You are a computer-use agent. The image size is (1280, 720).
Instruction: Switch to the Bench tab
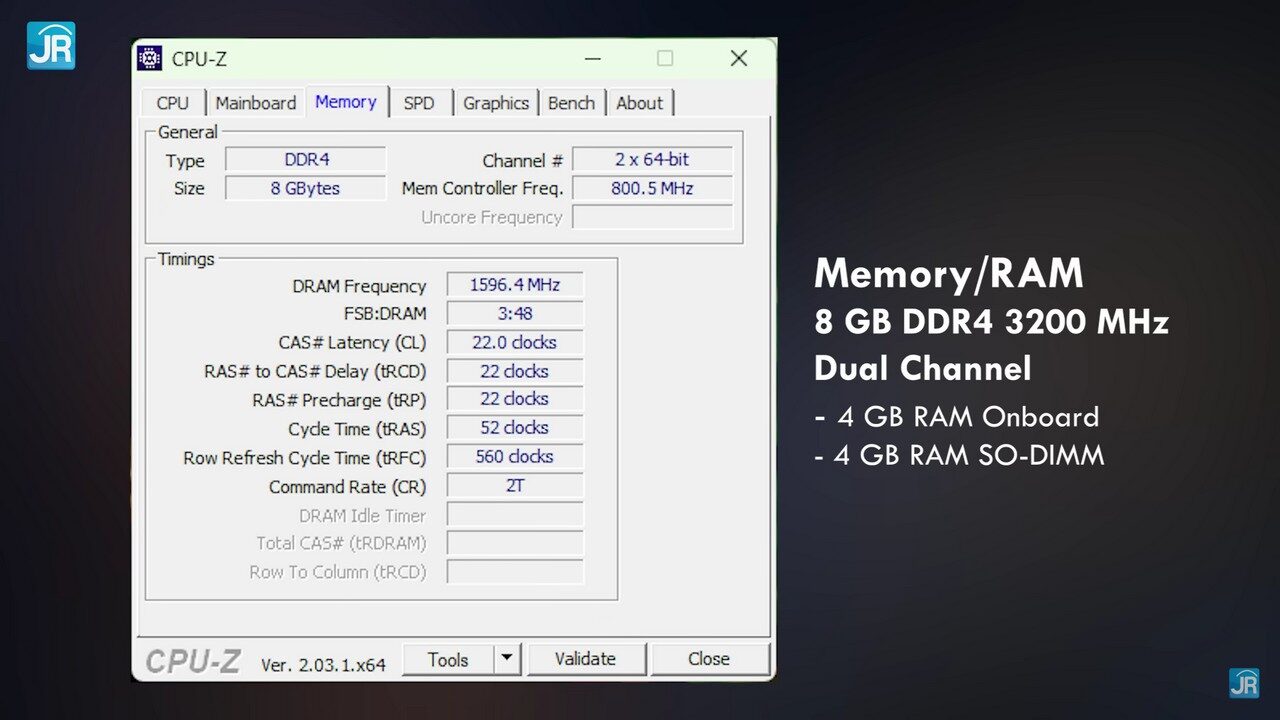tap(572, 102)
